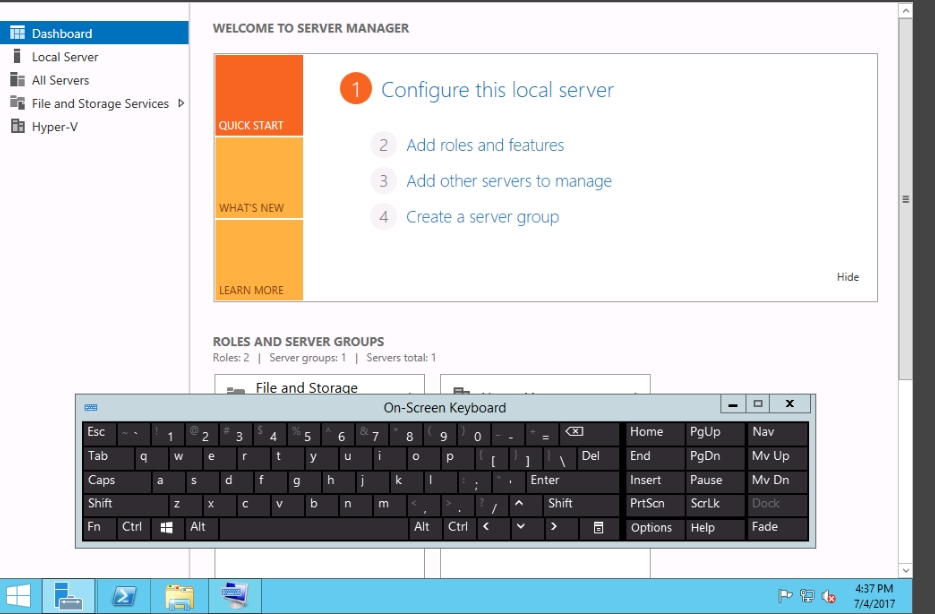
Task: Toggle the Fn key
Action: (100, 528)
